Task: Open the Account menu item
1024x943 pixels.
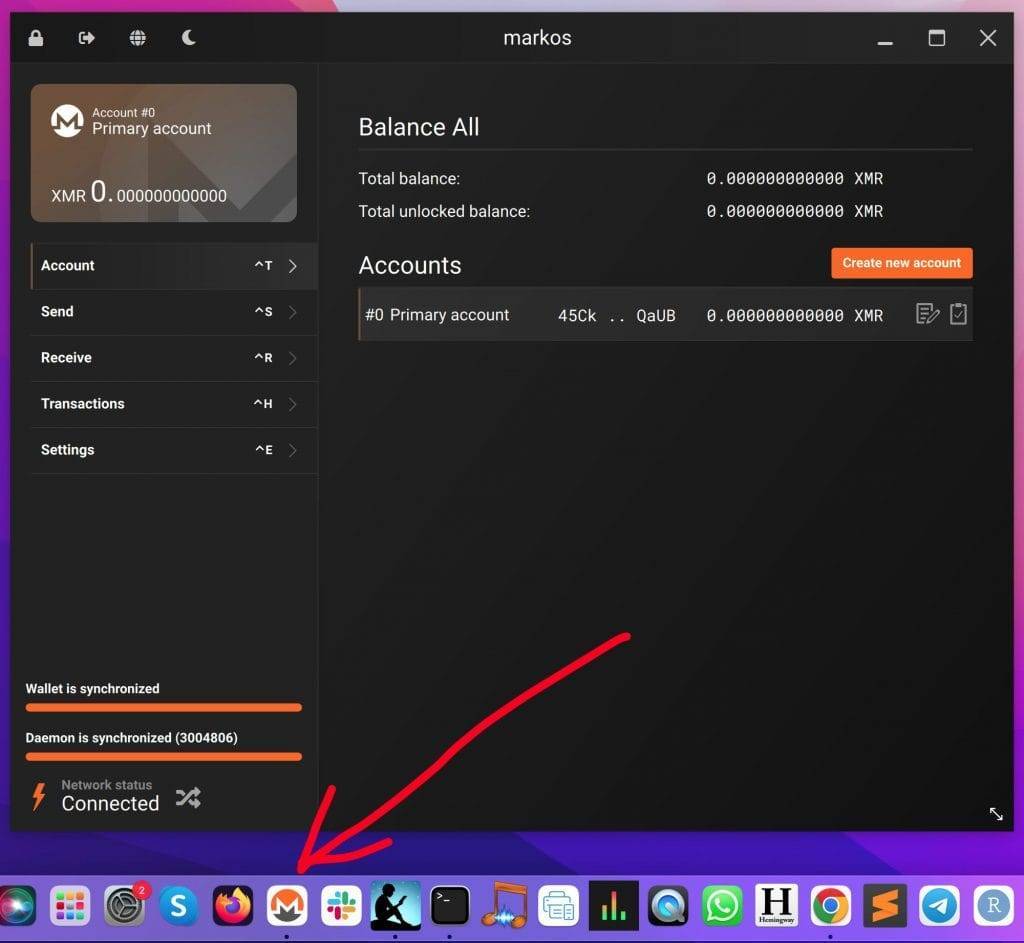Action: (174, 266)
